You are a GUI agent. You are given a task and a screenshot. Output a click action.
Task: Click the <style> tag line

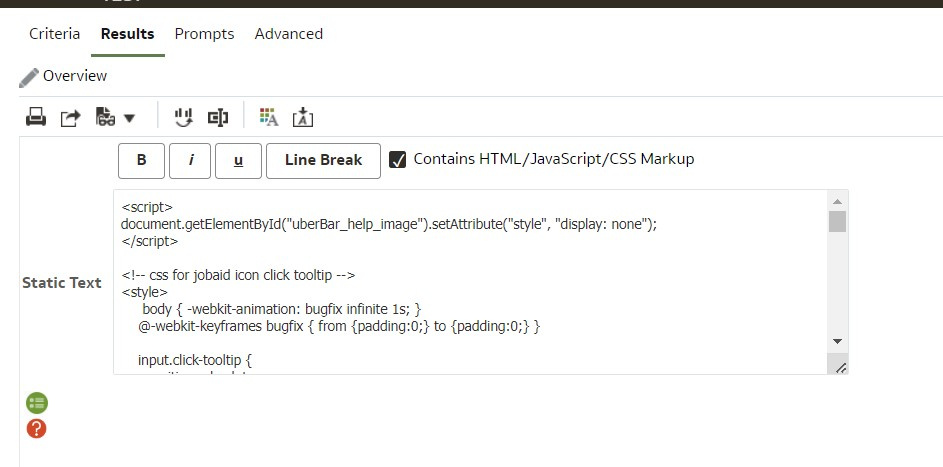point(144,292)
